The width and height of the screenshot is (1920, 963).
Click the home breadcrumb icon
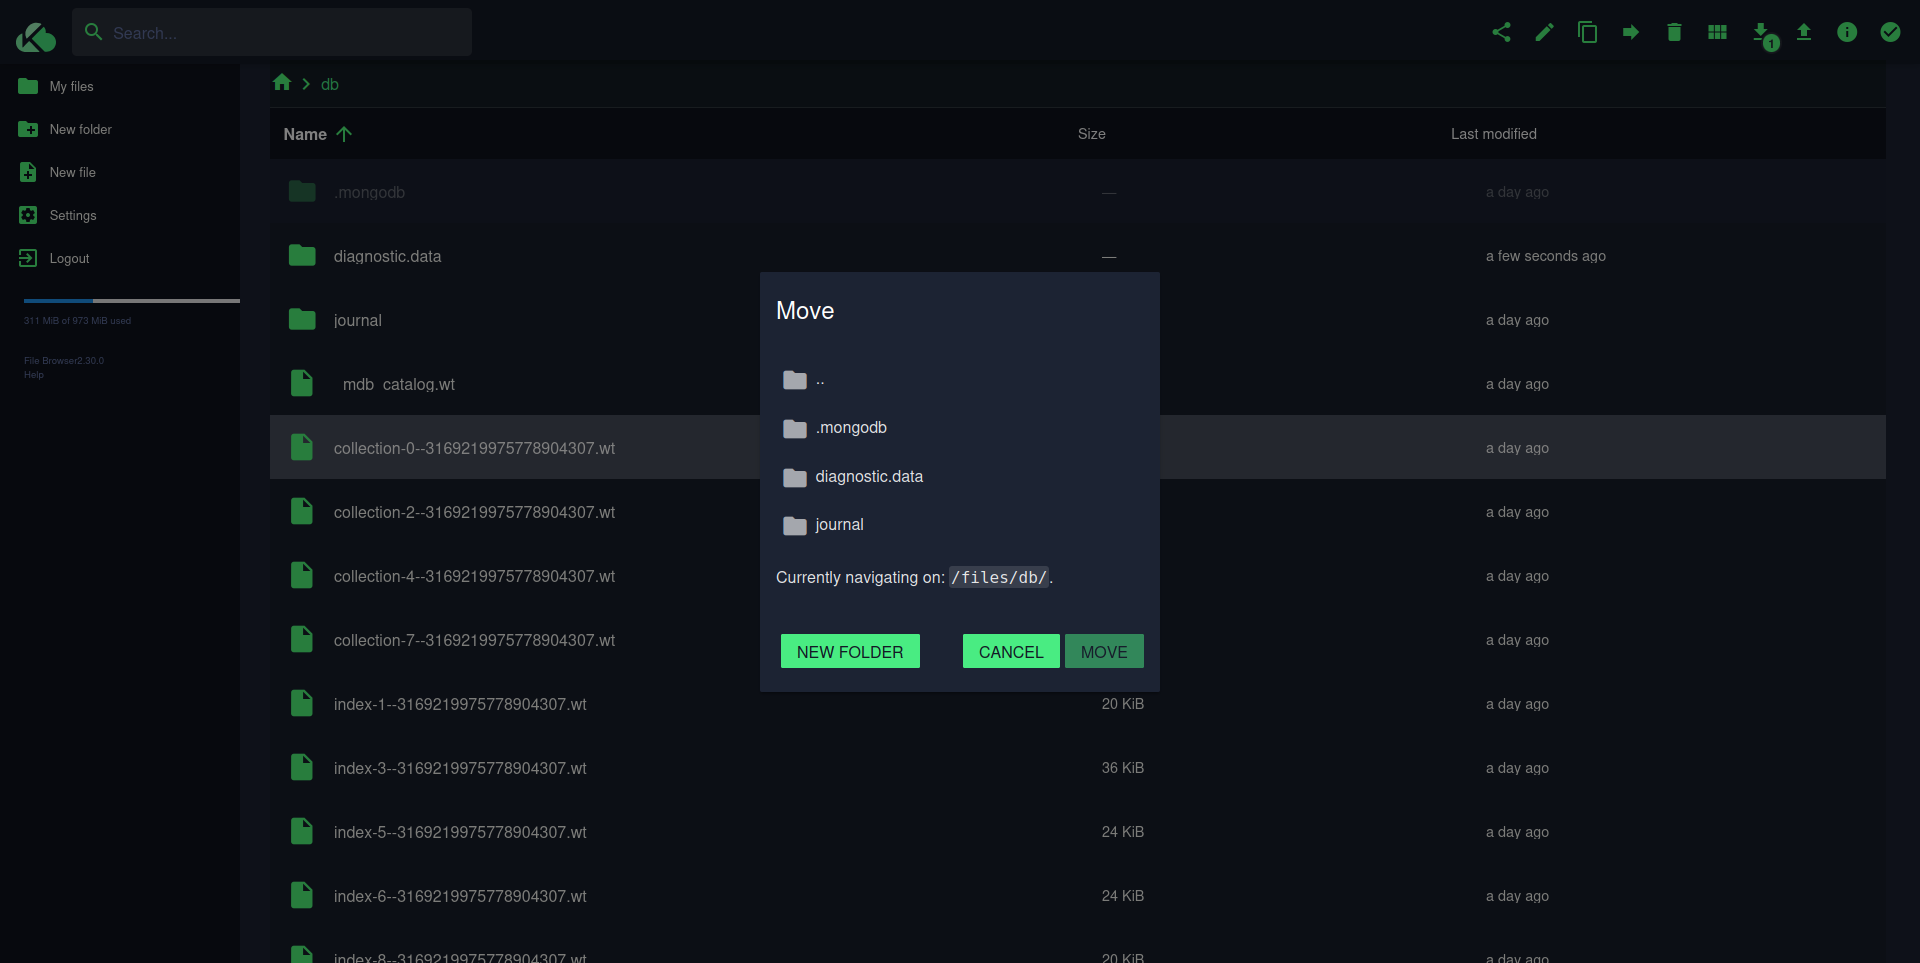(282, 83)
